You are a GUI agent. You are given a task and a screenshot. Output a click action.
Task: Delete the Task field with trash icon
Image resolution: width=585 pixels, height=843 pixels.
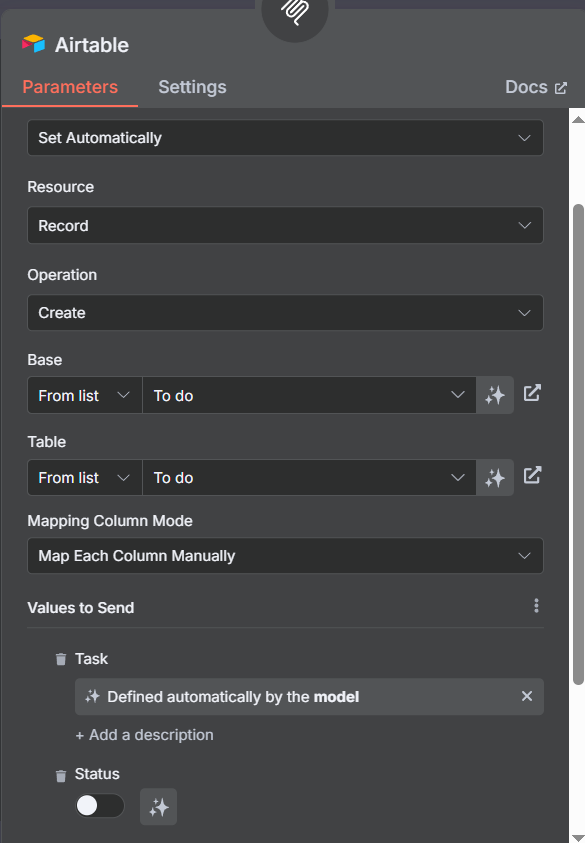coord(61,659)
